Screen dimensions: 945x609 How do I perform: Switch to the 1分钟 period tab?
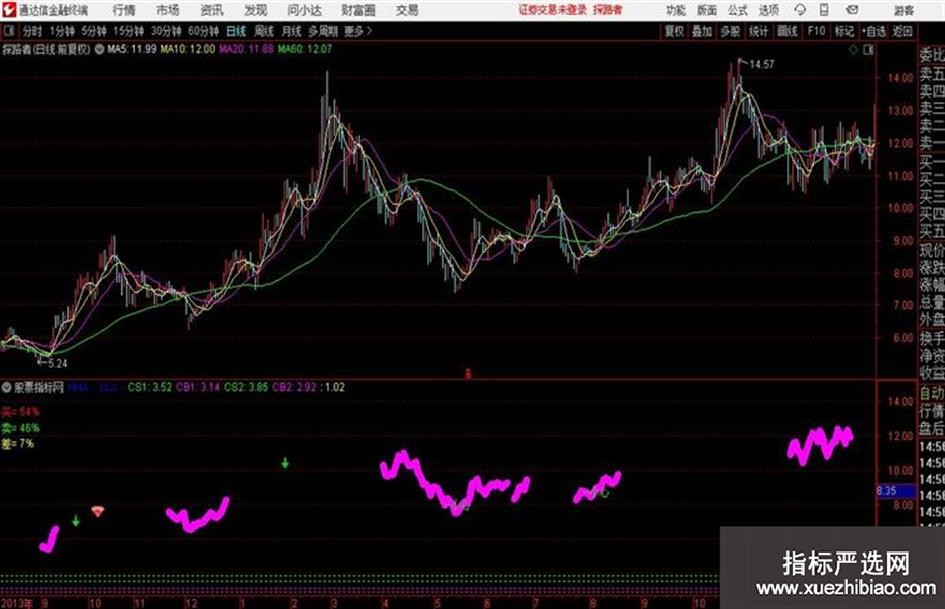62,31
